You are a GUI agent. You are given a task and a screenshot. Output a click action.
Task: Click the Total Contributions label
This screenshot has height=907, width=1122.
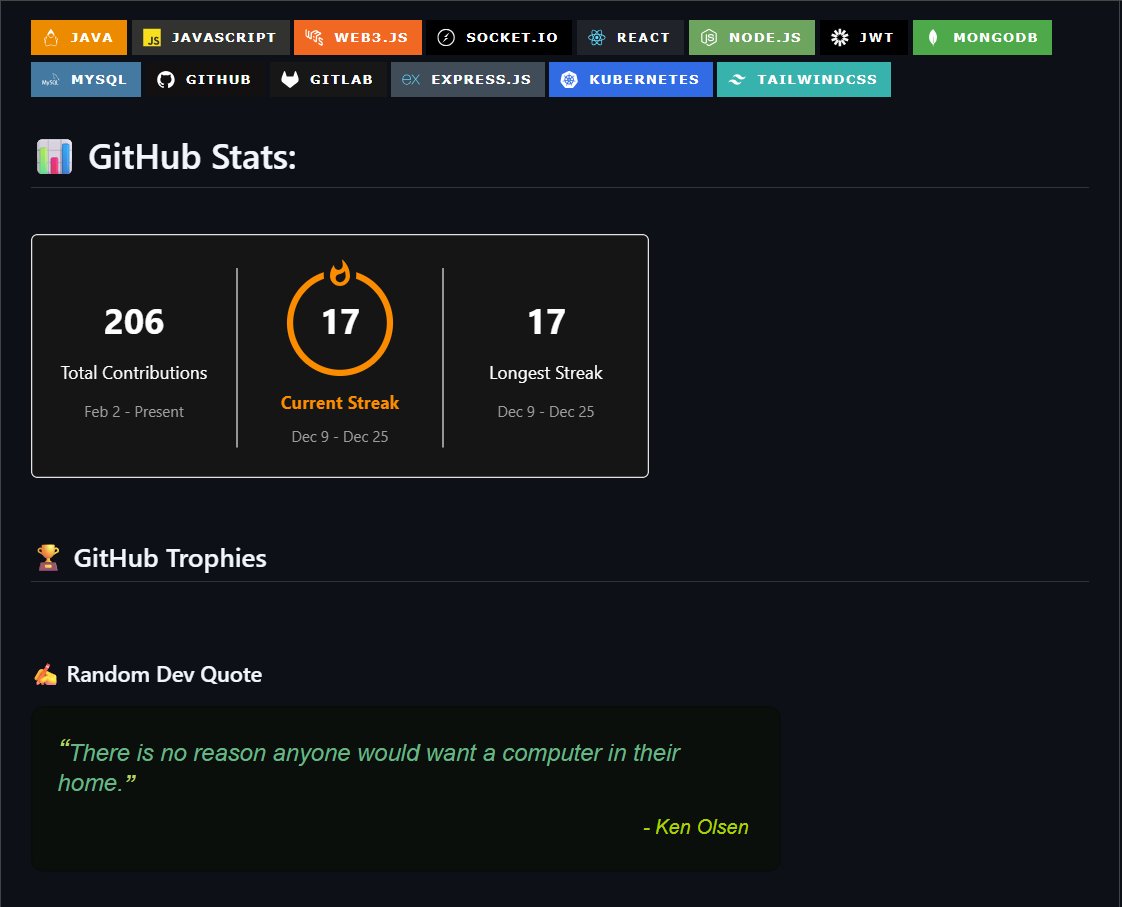click(134, 373)
